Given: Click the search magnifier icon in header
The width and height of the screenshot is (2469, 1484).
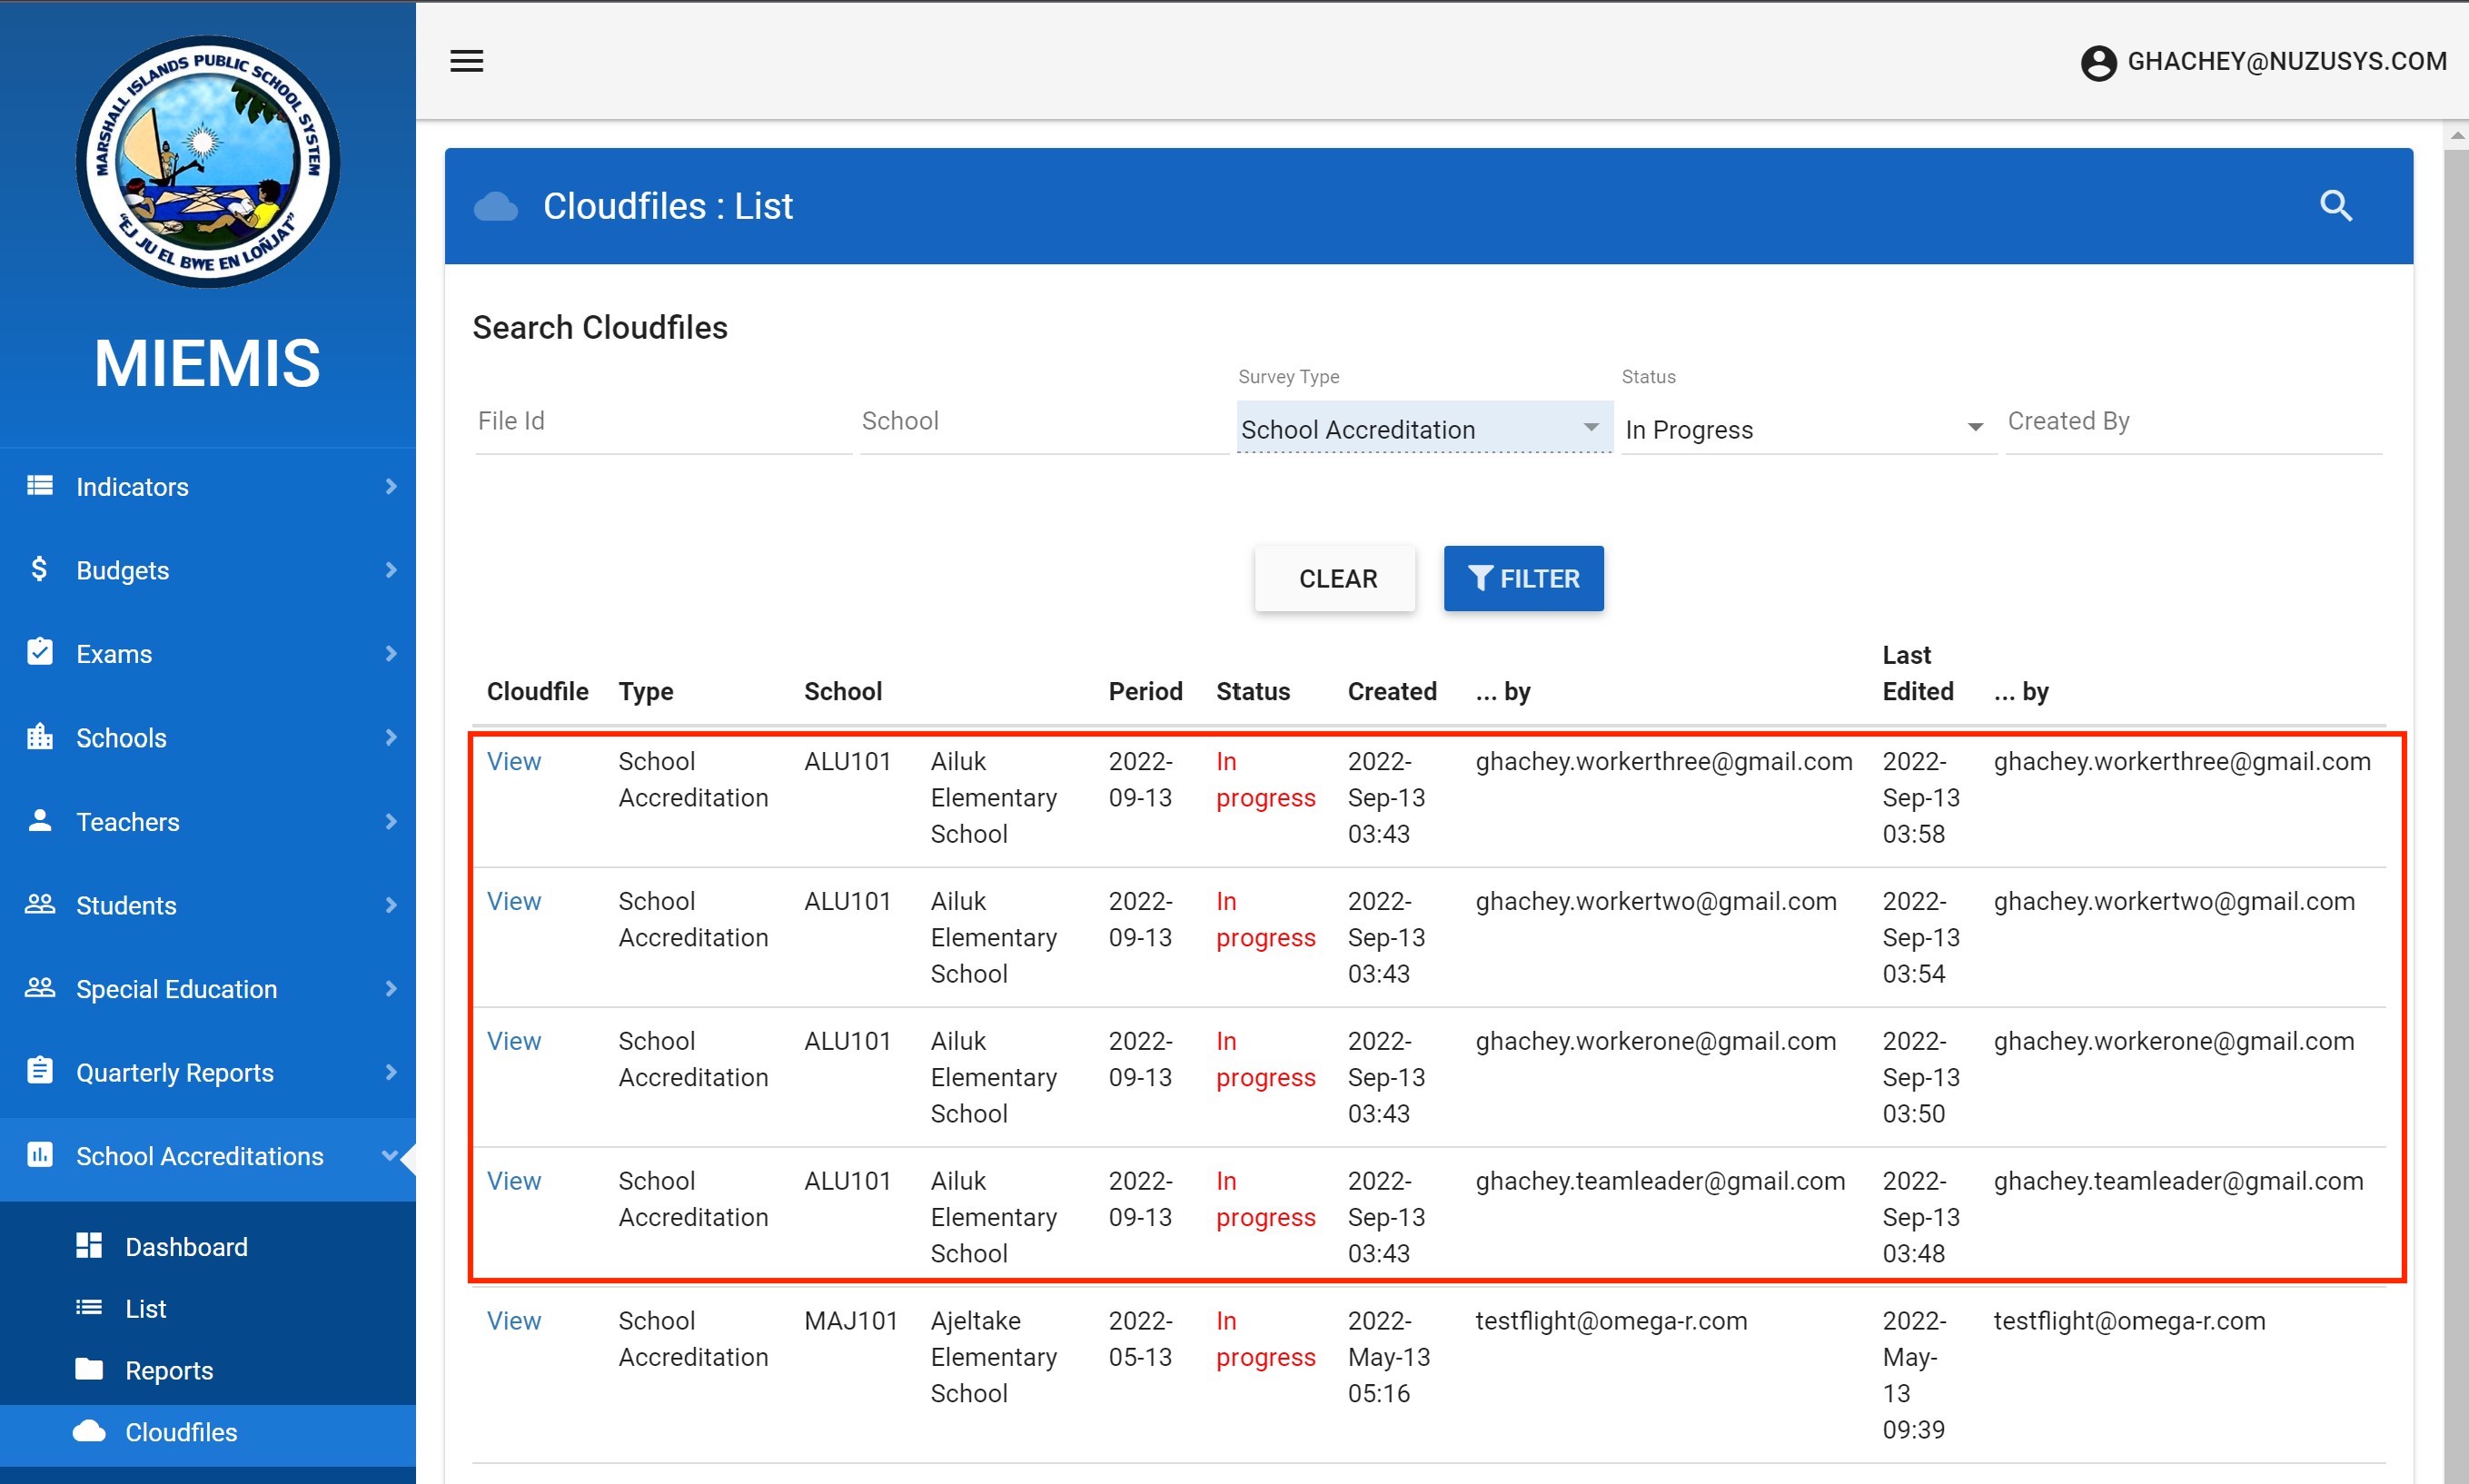Looking at the screenshot, I should 2335,206.
